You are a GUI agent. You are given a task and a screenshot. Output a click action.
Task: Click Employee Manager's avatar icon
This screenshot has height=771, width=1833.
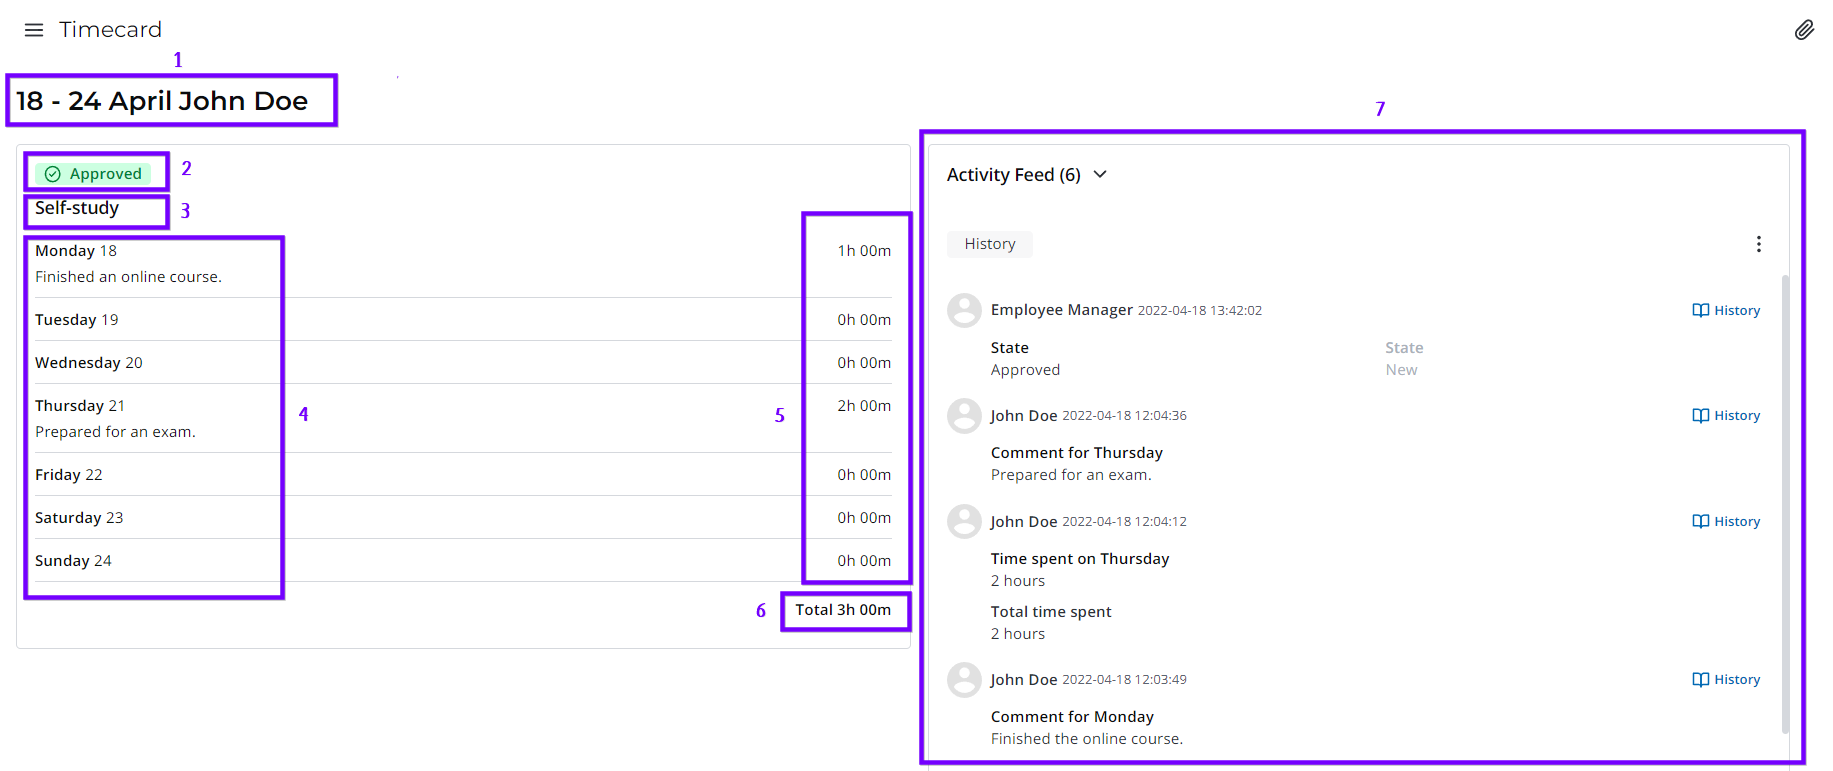964,310
